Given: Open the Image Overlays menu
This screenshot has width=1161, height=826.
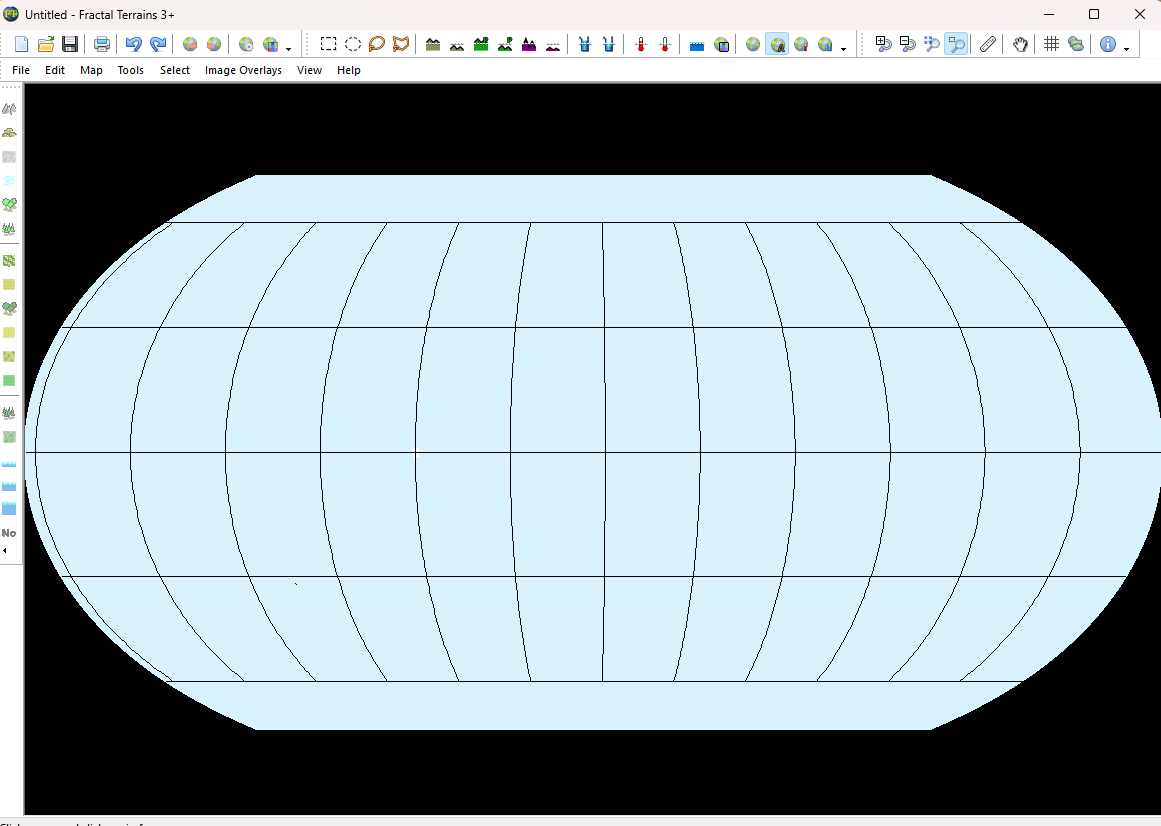Looking at the screenshot, I should (243, 70).
